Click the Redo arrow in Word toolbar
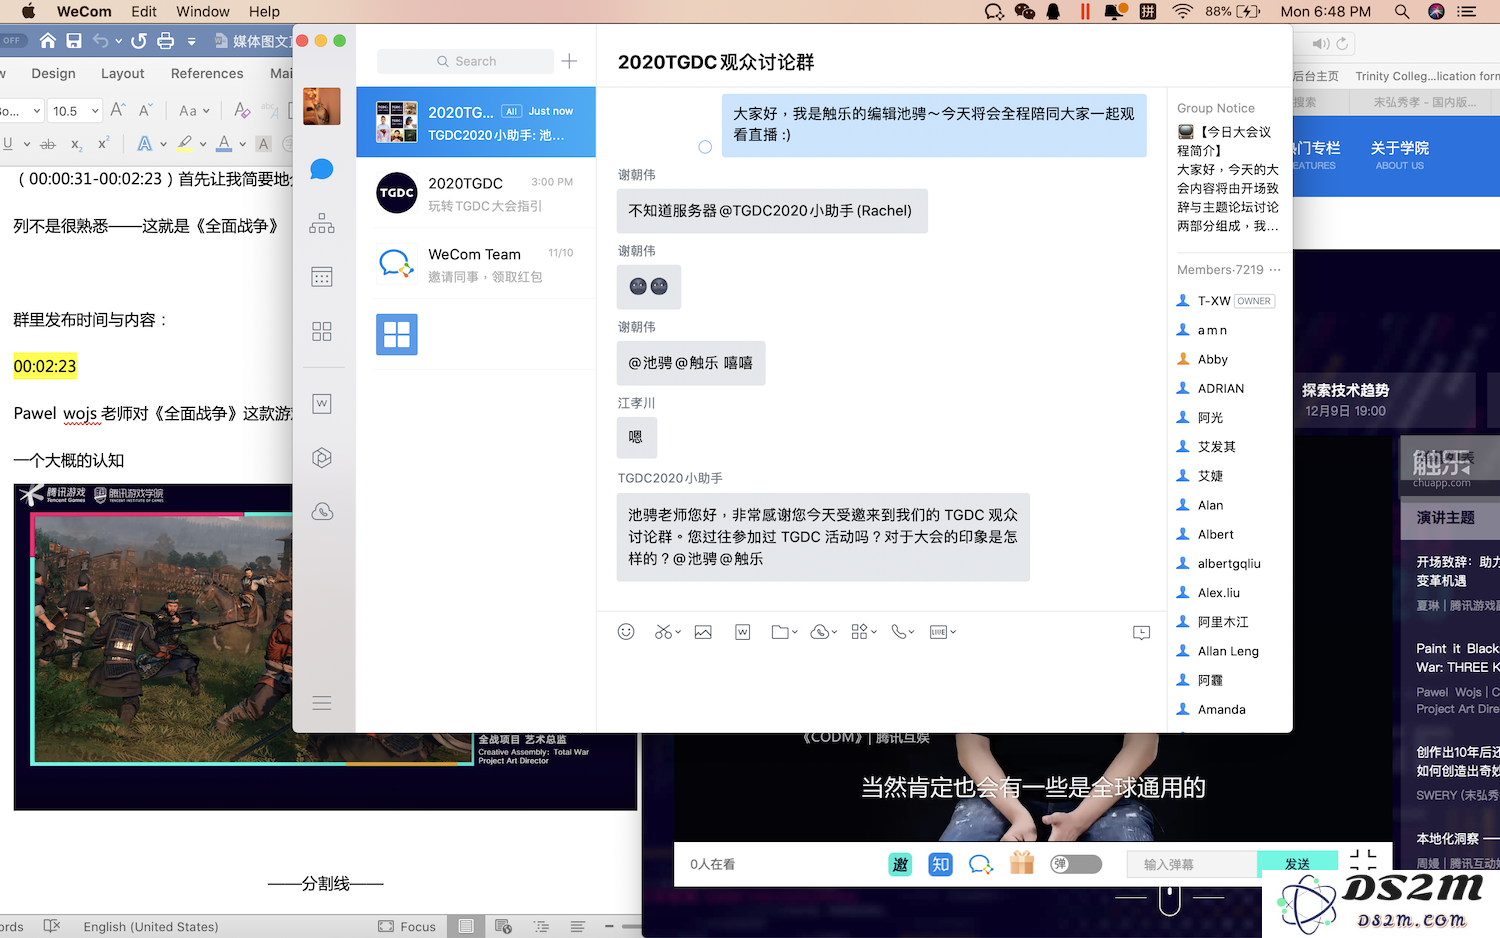The image size is (1500, 938). (139, 41)
